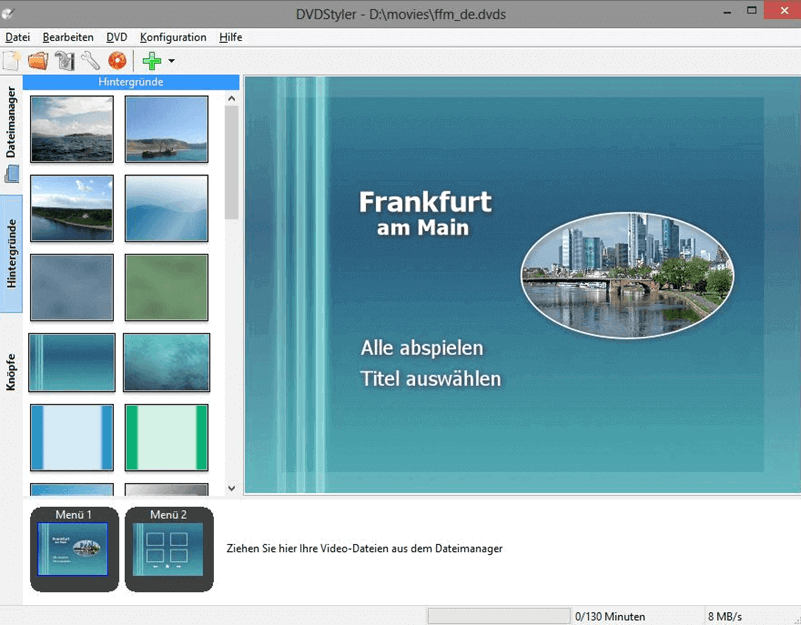Select the Menü 2 thumbnail in titleset bar
The image size is (801, 625).
169,549
